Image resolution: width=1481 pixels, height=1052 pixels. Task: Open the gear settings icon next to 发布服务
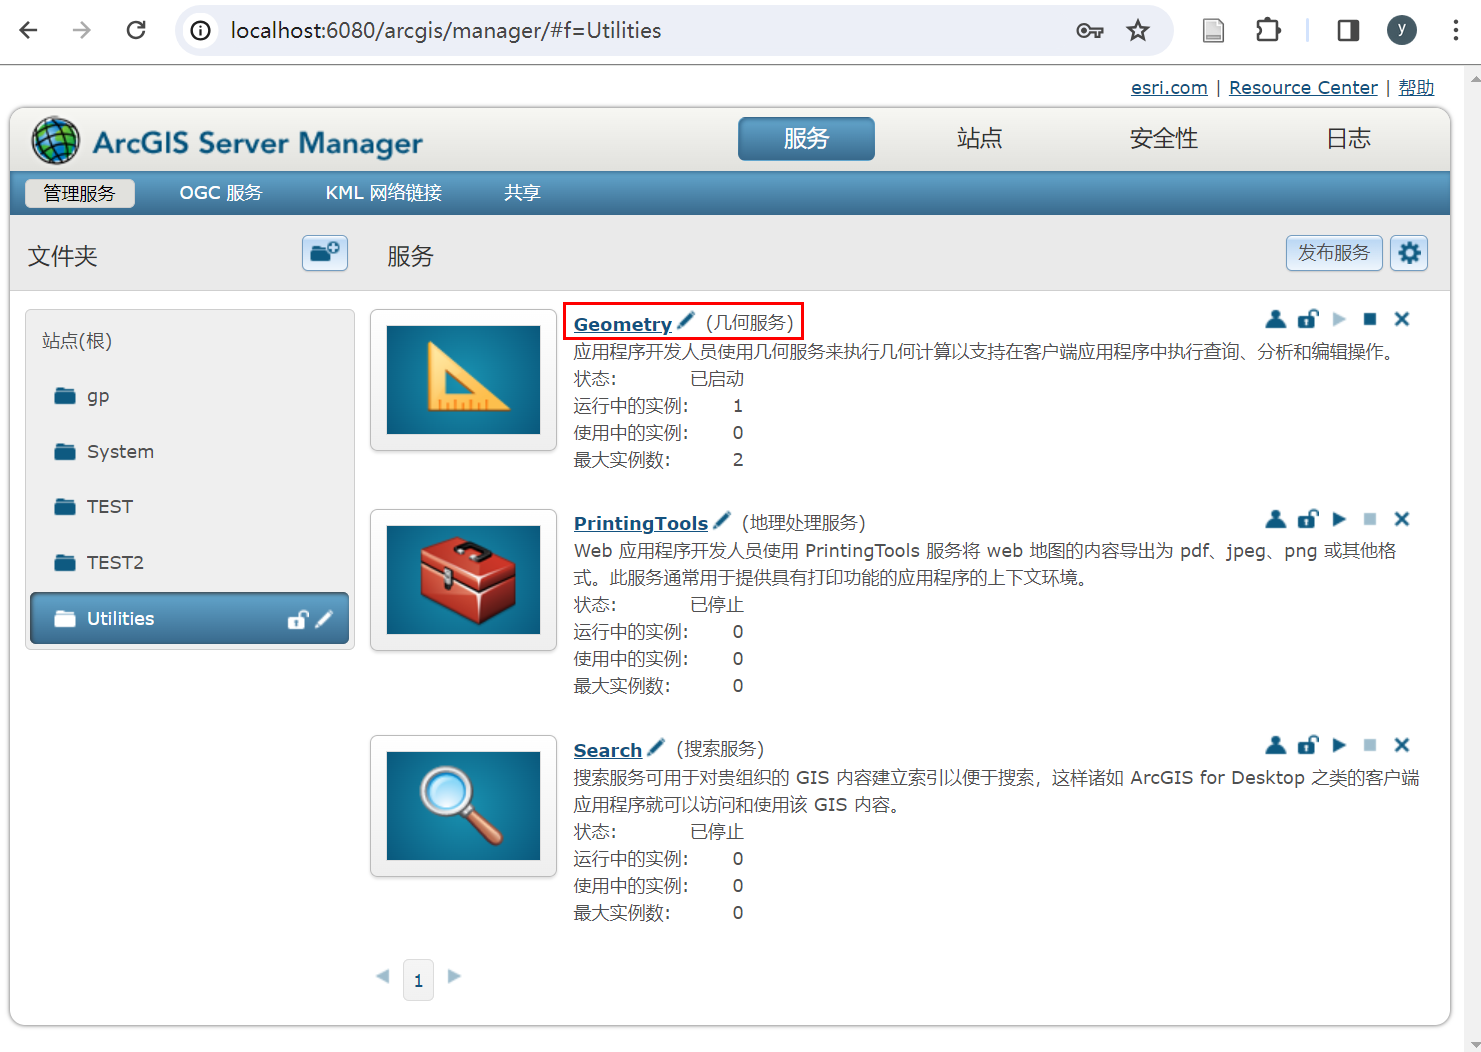click(x=1409, y=253)
